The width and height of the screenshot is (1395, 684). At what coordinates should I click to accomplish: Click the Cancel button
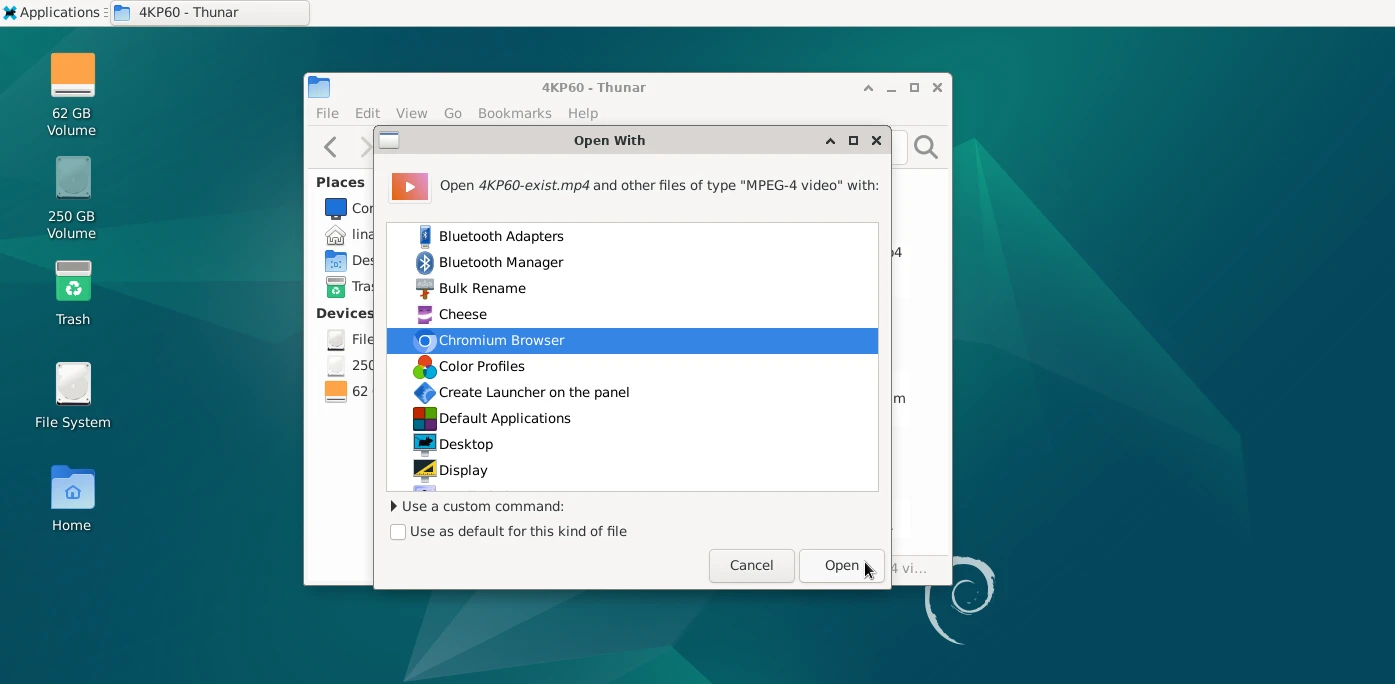click(x=751, y=566)
